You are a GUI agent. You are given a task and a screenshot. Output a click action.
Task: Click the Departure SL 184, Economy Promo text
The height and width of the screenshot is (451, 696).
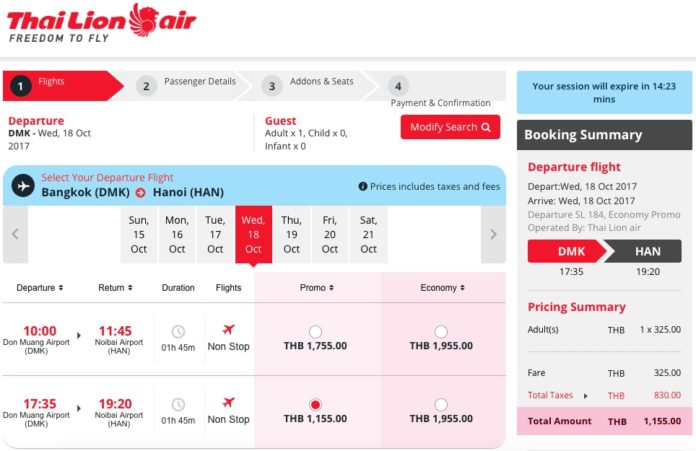point(604,215)
